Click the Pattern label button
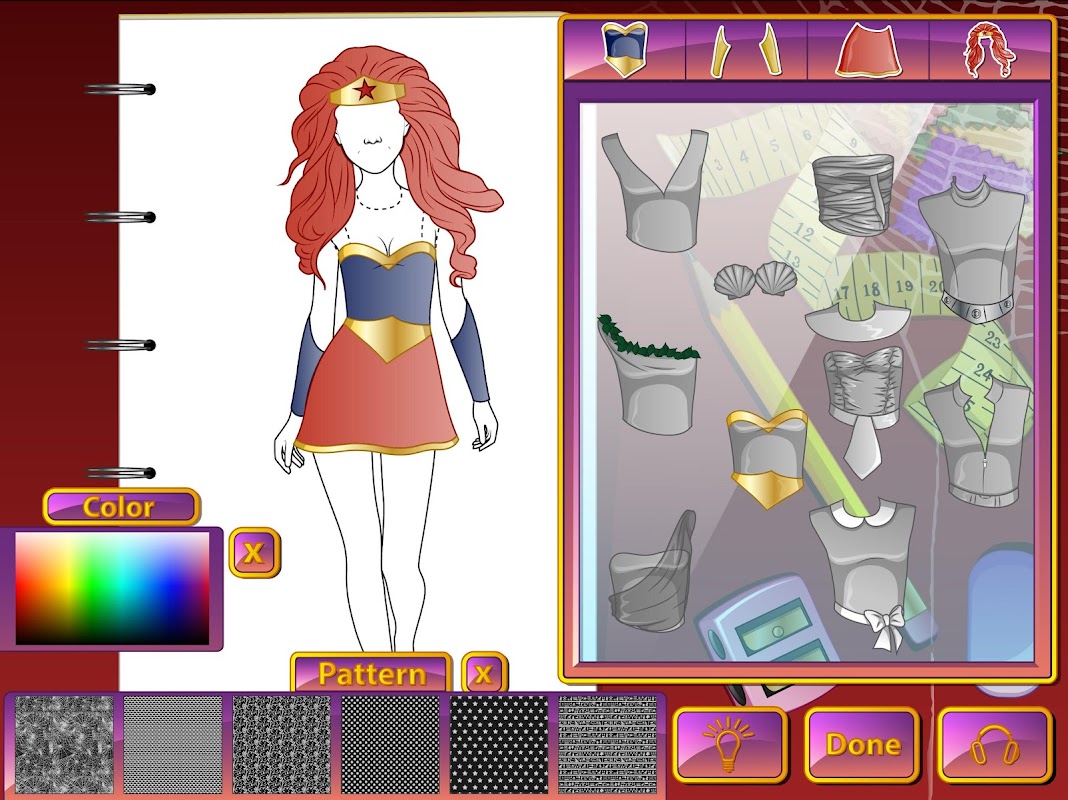The image size is (1068, 800). 371,673
